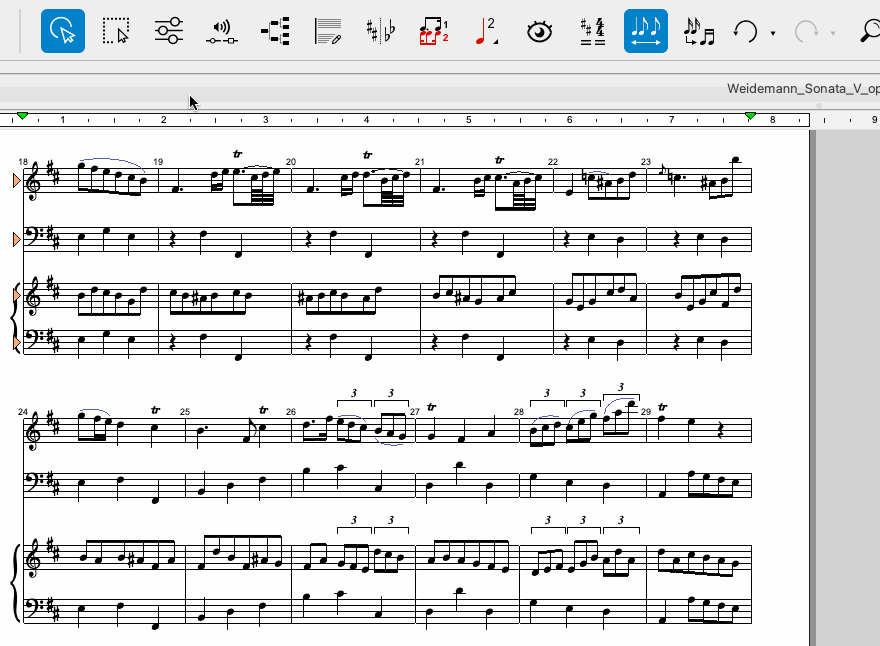
Task: Click the key and time signature icon
Action: (593, 31)
